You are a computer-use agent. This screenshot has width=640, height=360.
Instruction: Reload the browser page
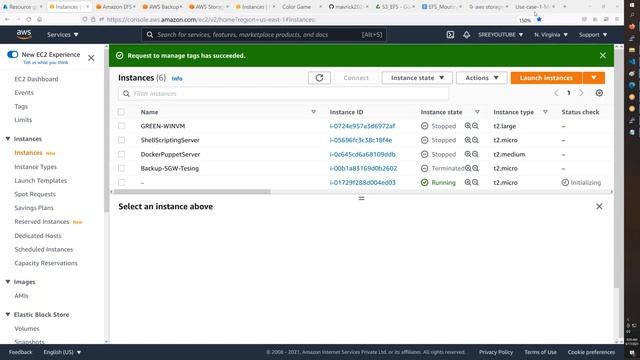29,19
